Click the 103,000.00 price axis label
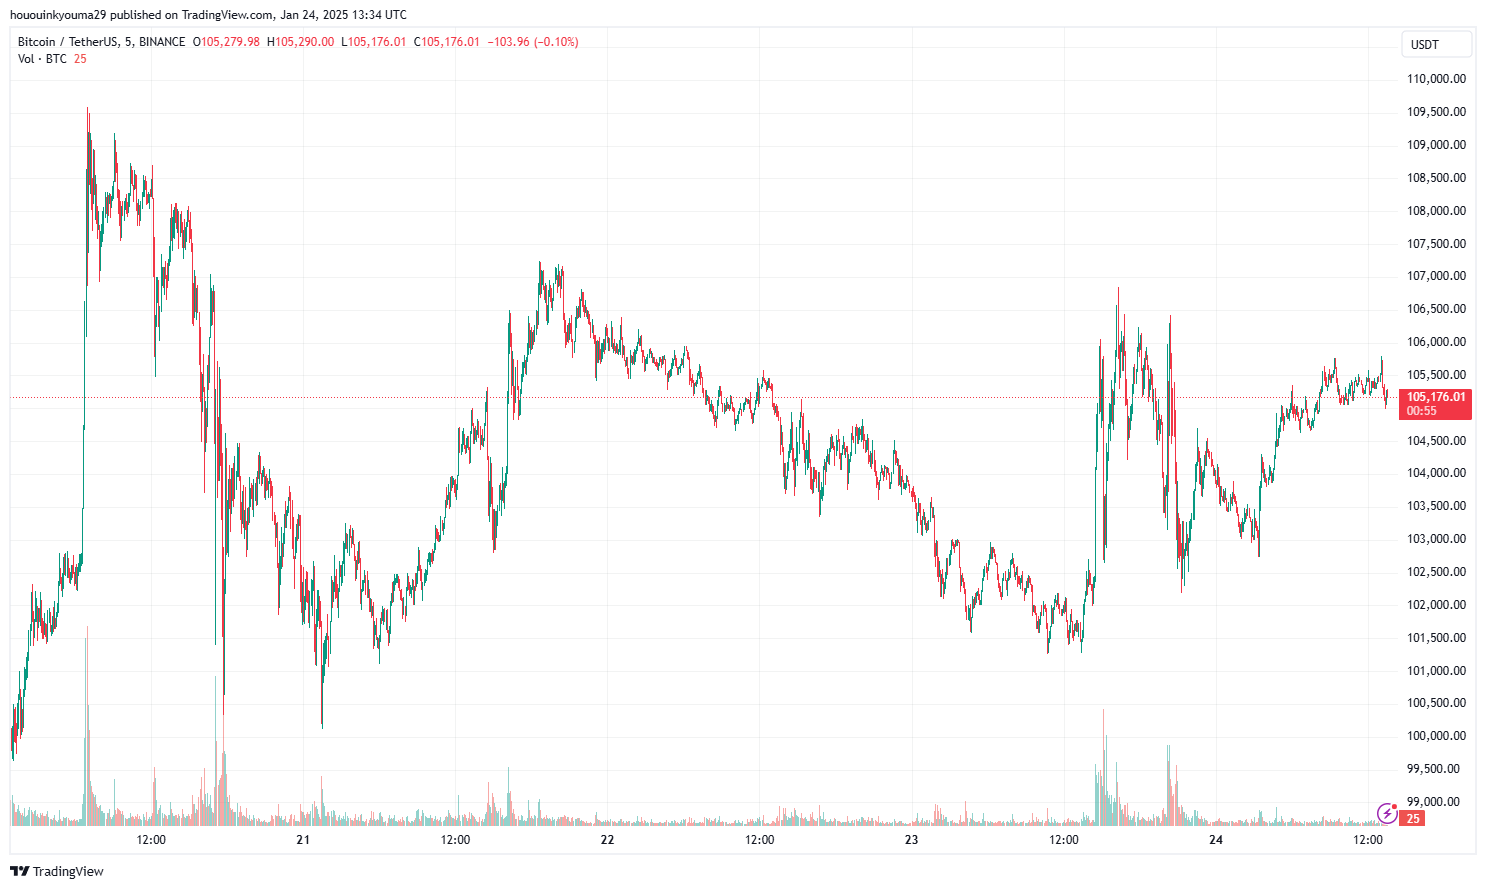1486x889 pixels. [x=1436, y=539]
